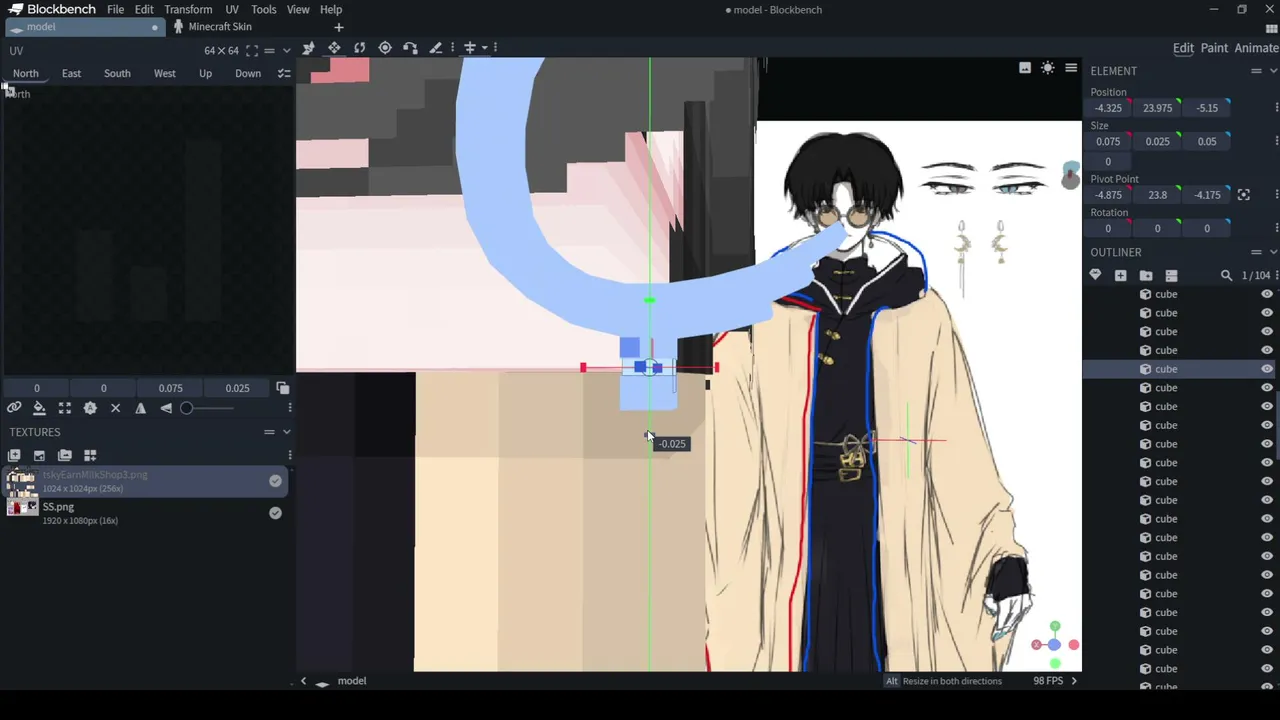Click the Size Y field showing 0.025
The image size is (1280, 720).
pos(1157,142)
